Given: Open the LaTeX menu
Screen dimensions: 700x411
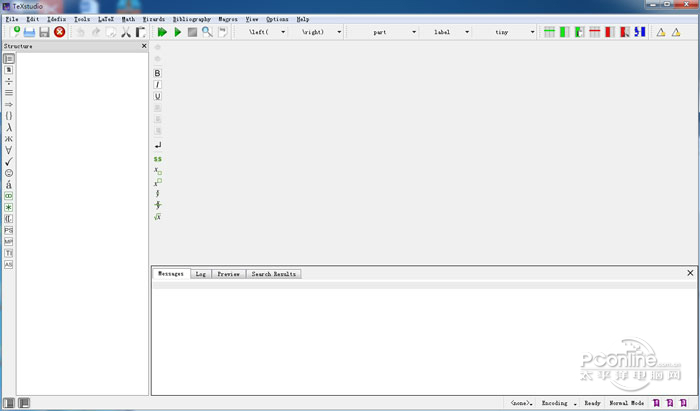Looking at the screenshot, I should (106, 19).
